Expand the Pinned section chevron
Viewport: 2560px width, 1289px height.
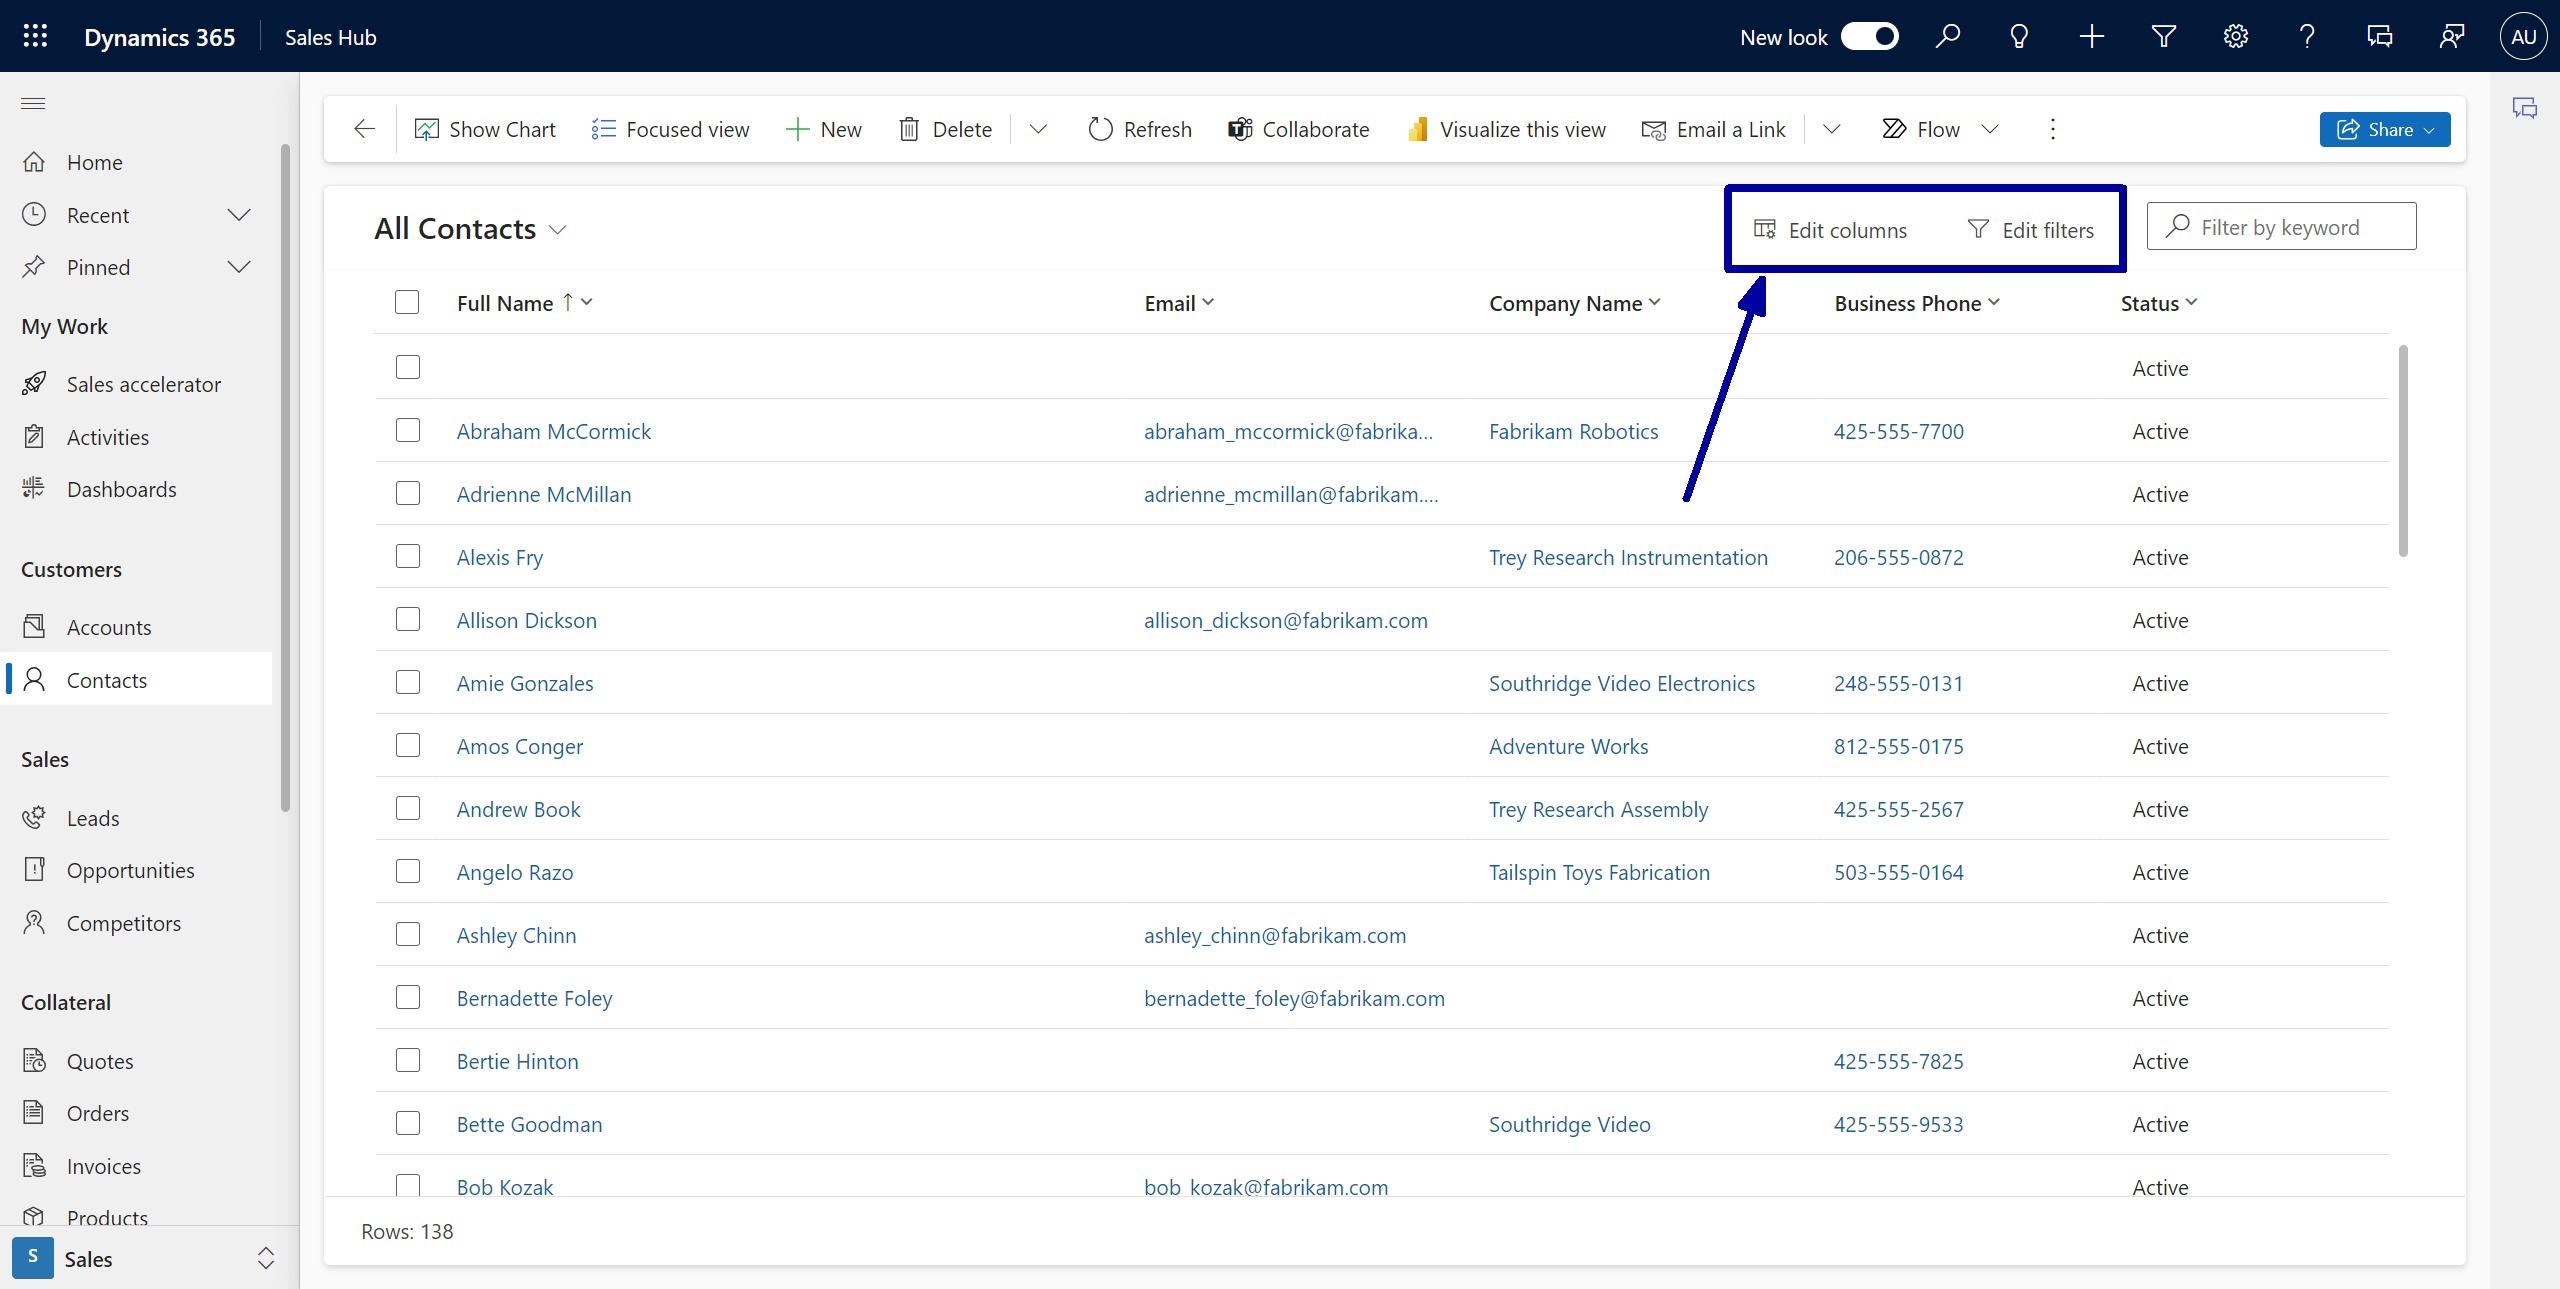[x=239, y=267]
